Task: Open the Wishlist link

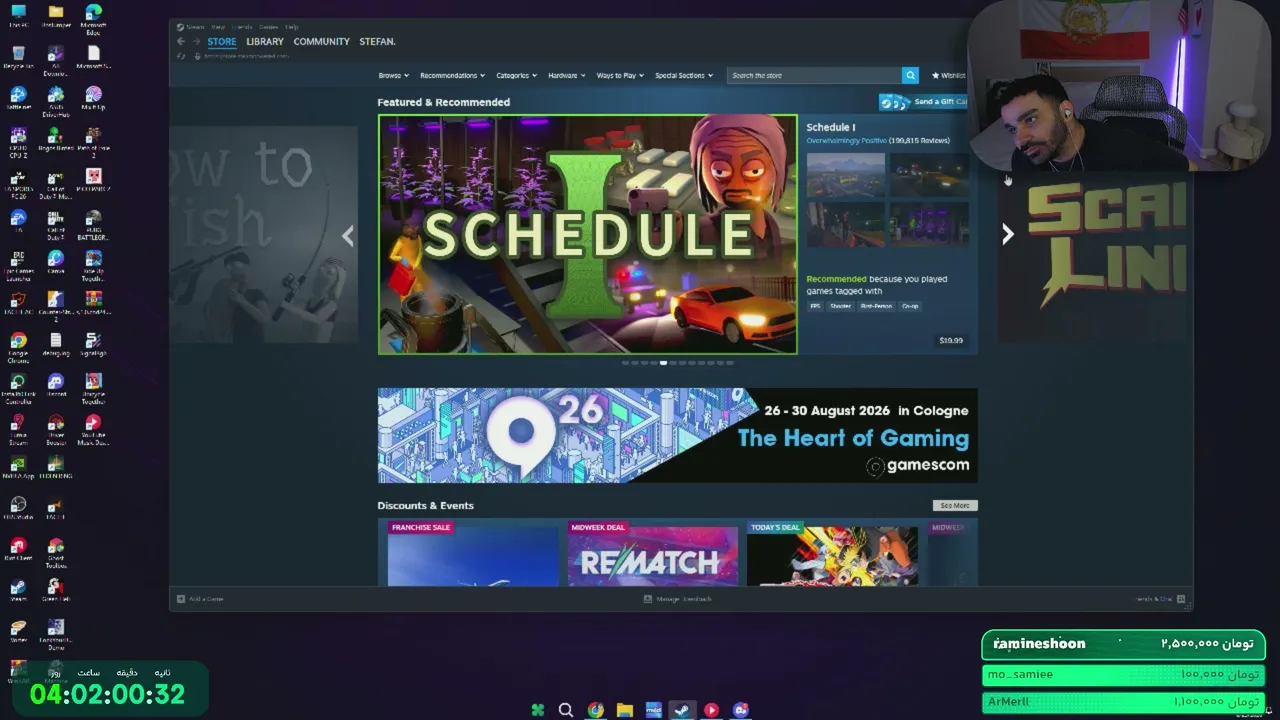Action: (x=949, y=75)
